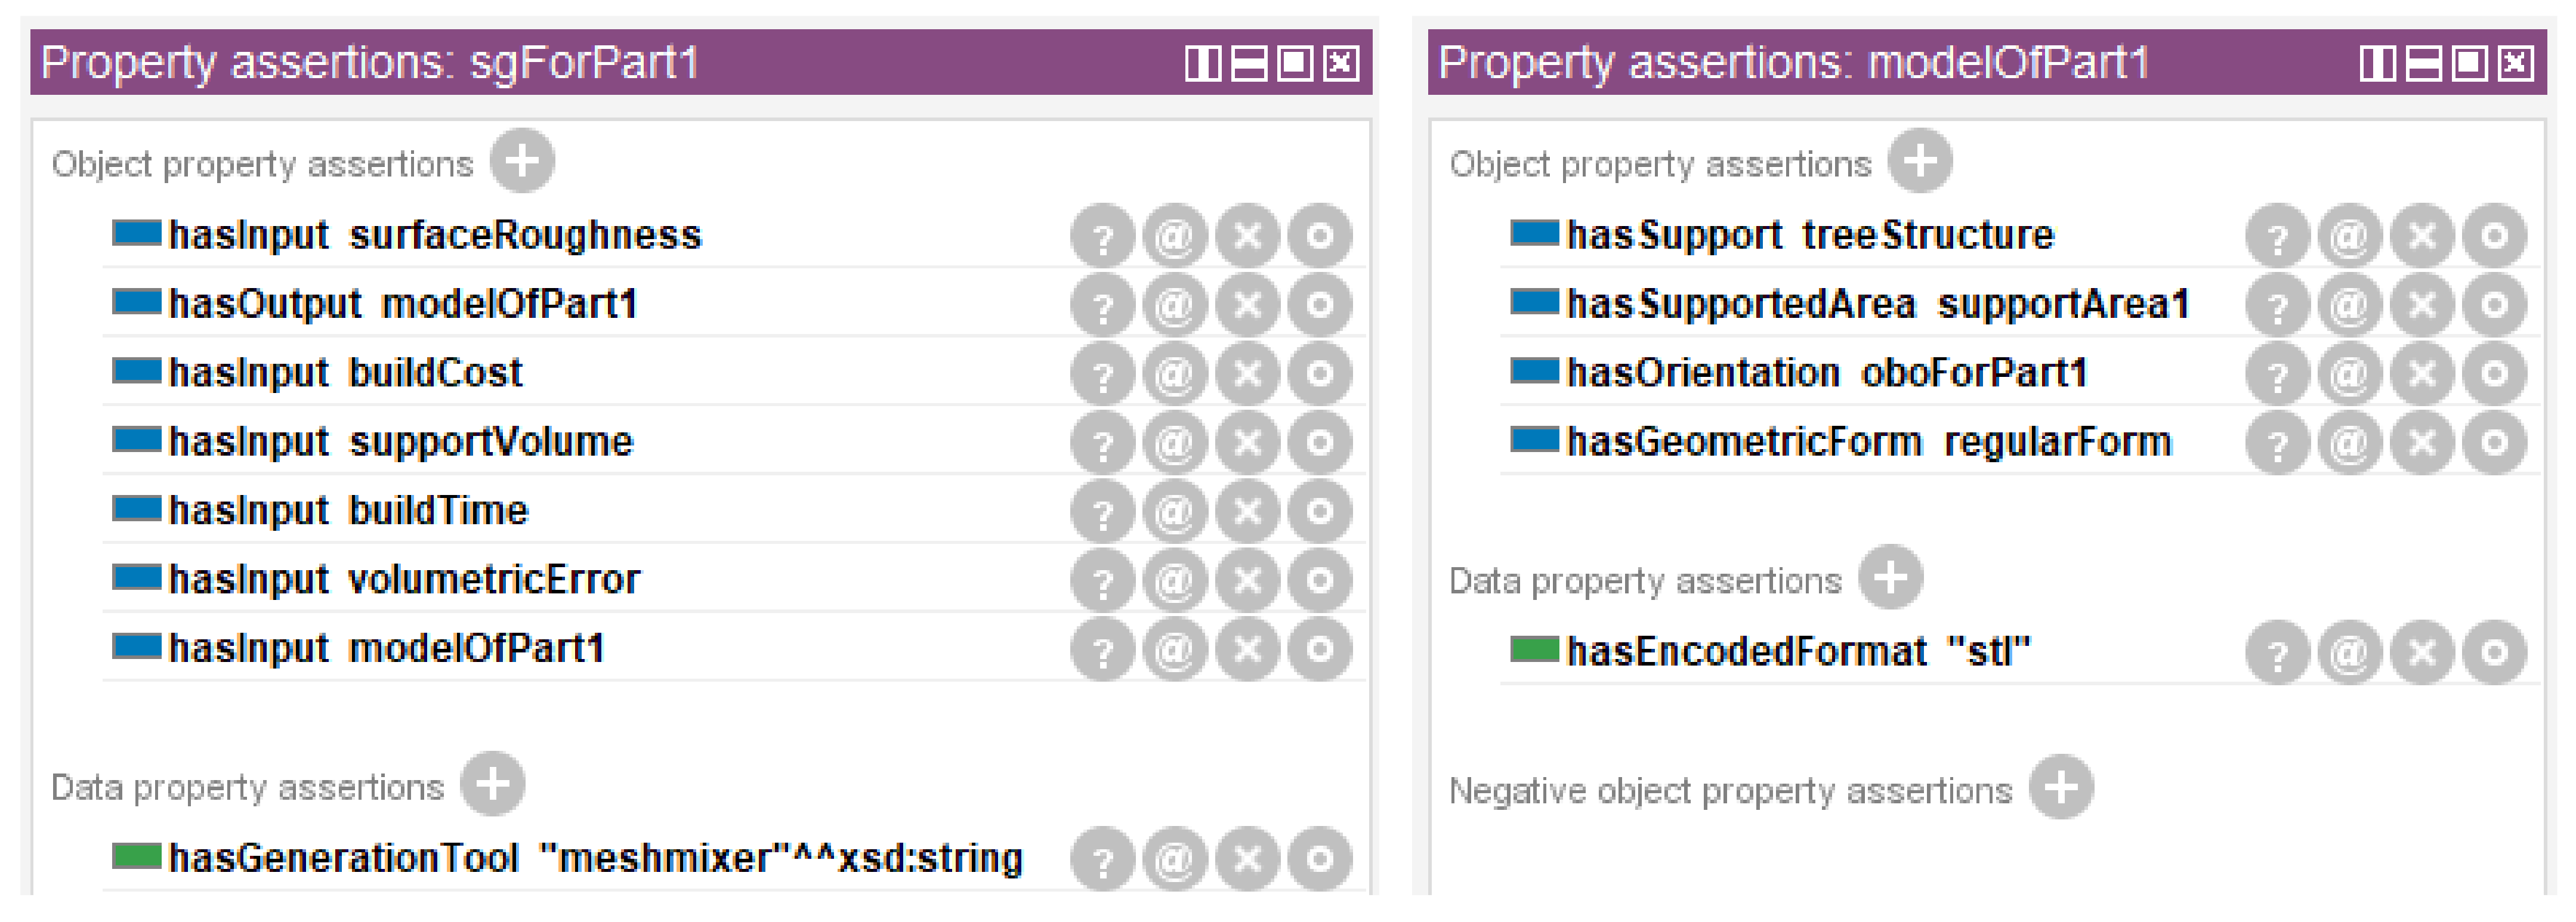
Task: Edit the hasInput supportVolume assertion
Action: click(x=1319, y=443)
